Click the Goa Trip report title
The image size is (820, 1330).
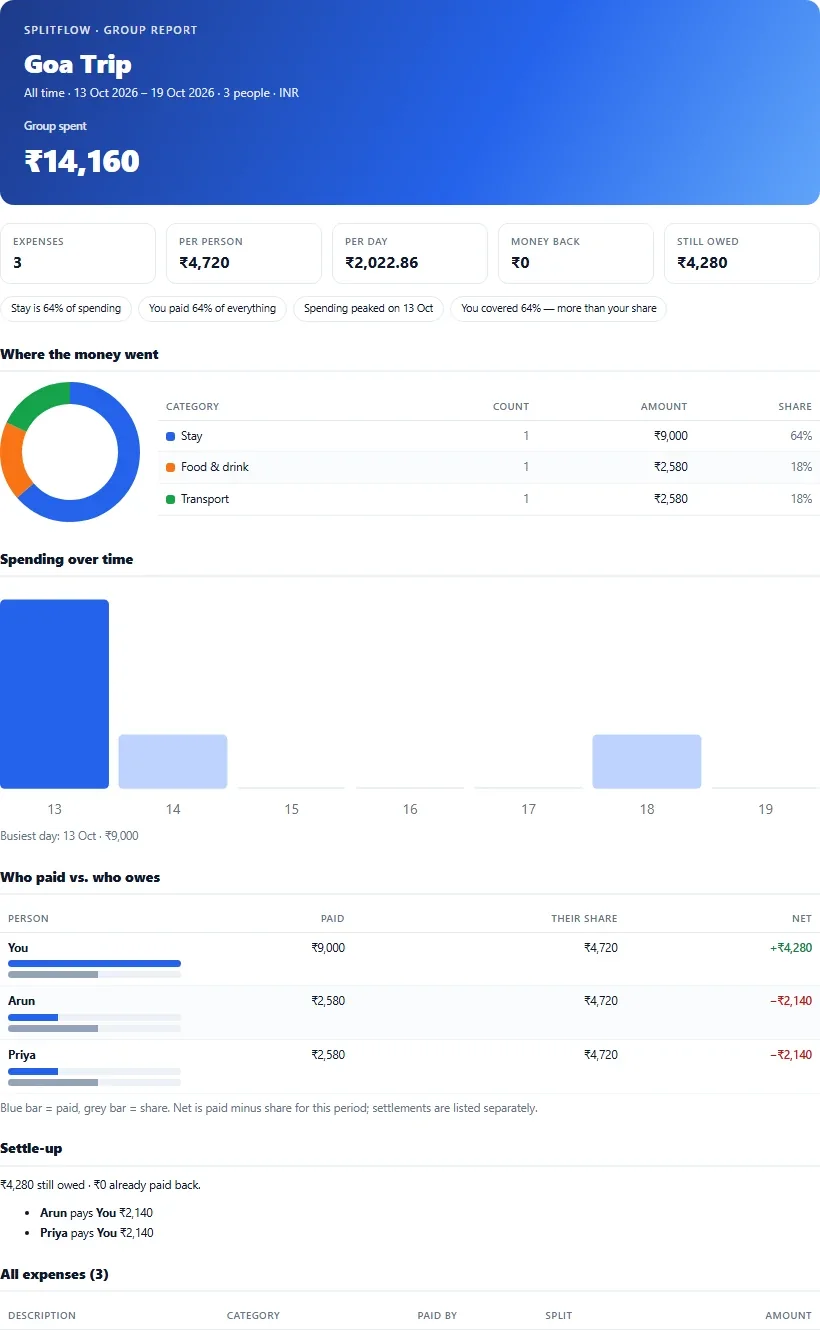(78, 65)
